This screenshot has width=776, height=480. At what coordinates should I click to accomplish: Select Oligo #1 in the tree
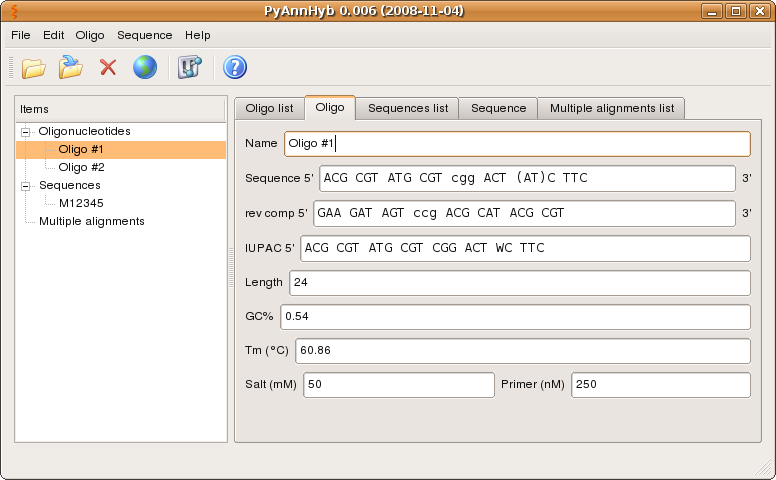click(81, 149)
